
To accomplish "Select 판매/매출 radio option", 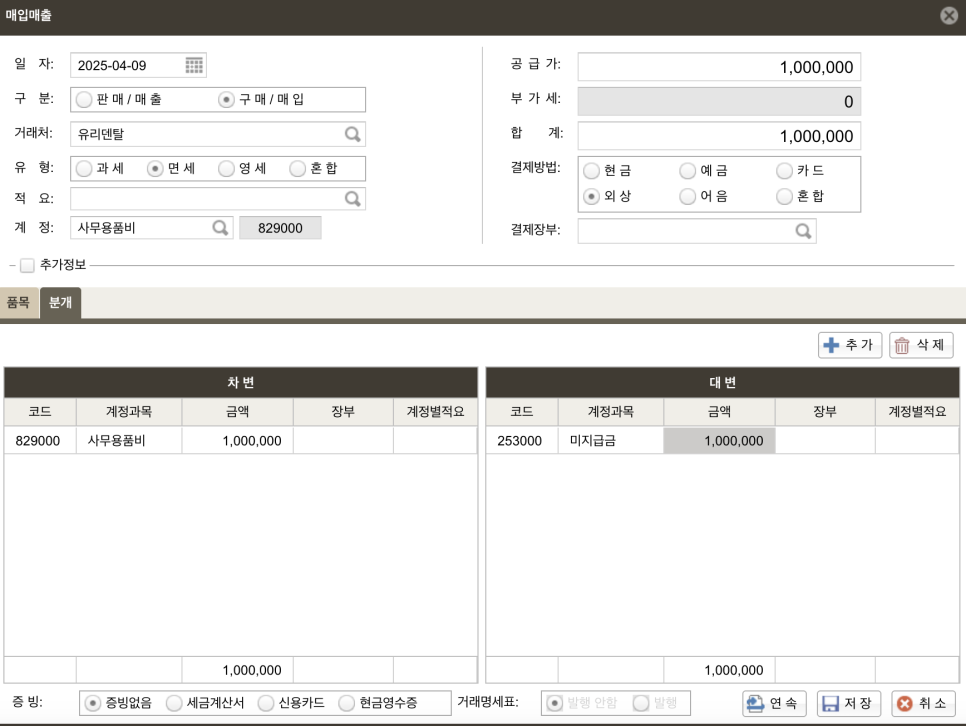I will 84,99.
